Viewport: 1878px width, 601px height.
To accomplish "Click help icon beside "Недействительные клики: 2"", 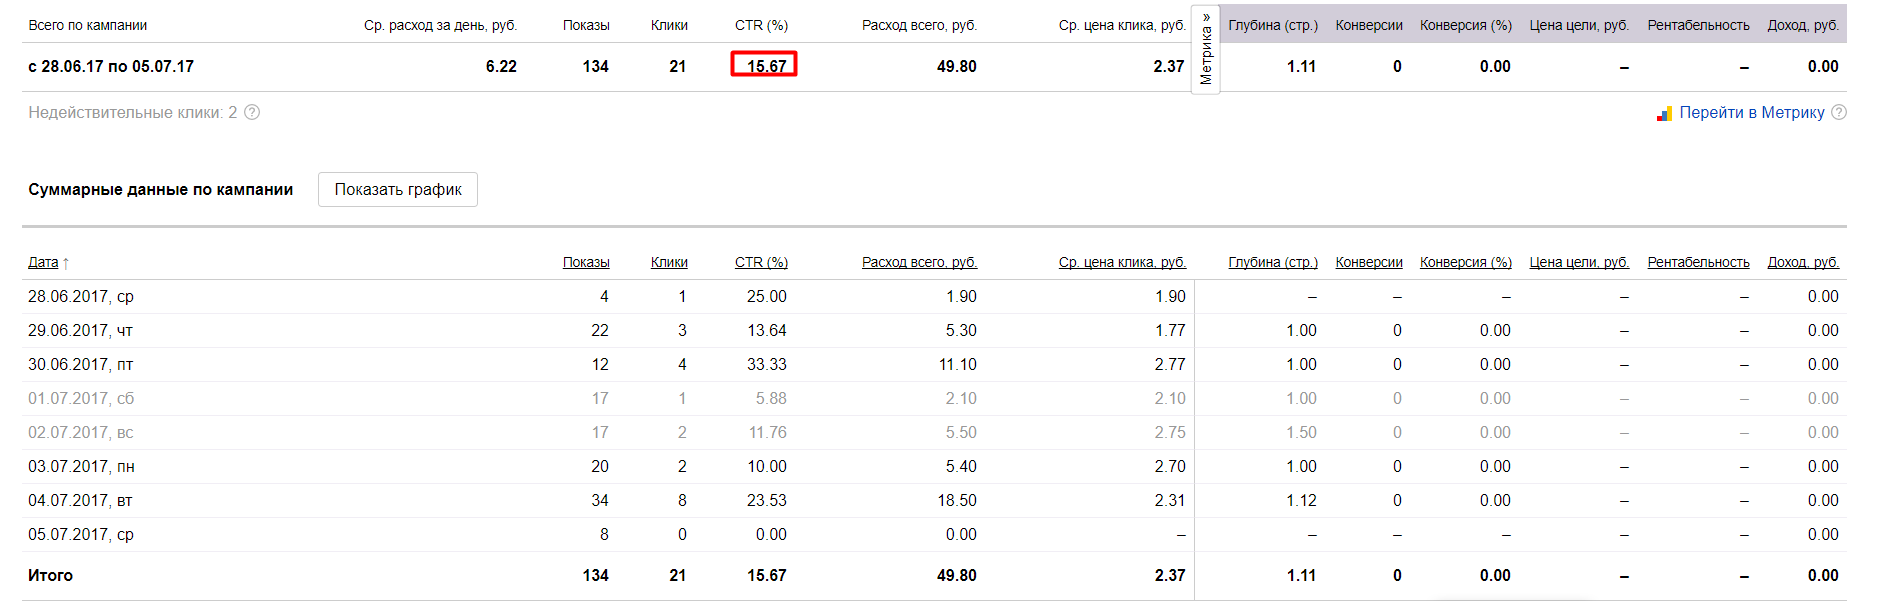I will coord(252,112).
